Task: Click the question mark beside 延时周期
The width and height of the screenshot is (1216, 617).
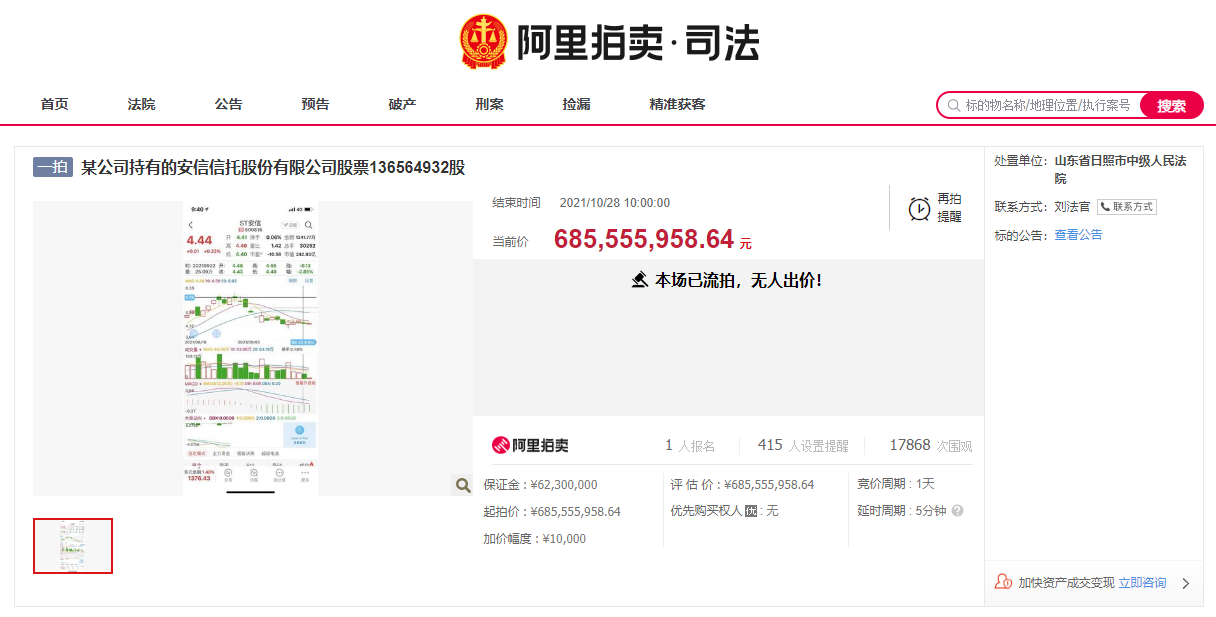Action: [957, 511]
